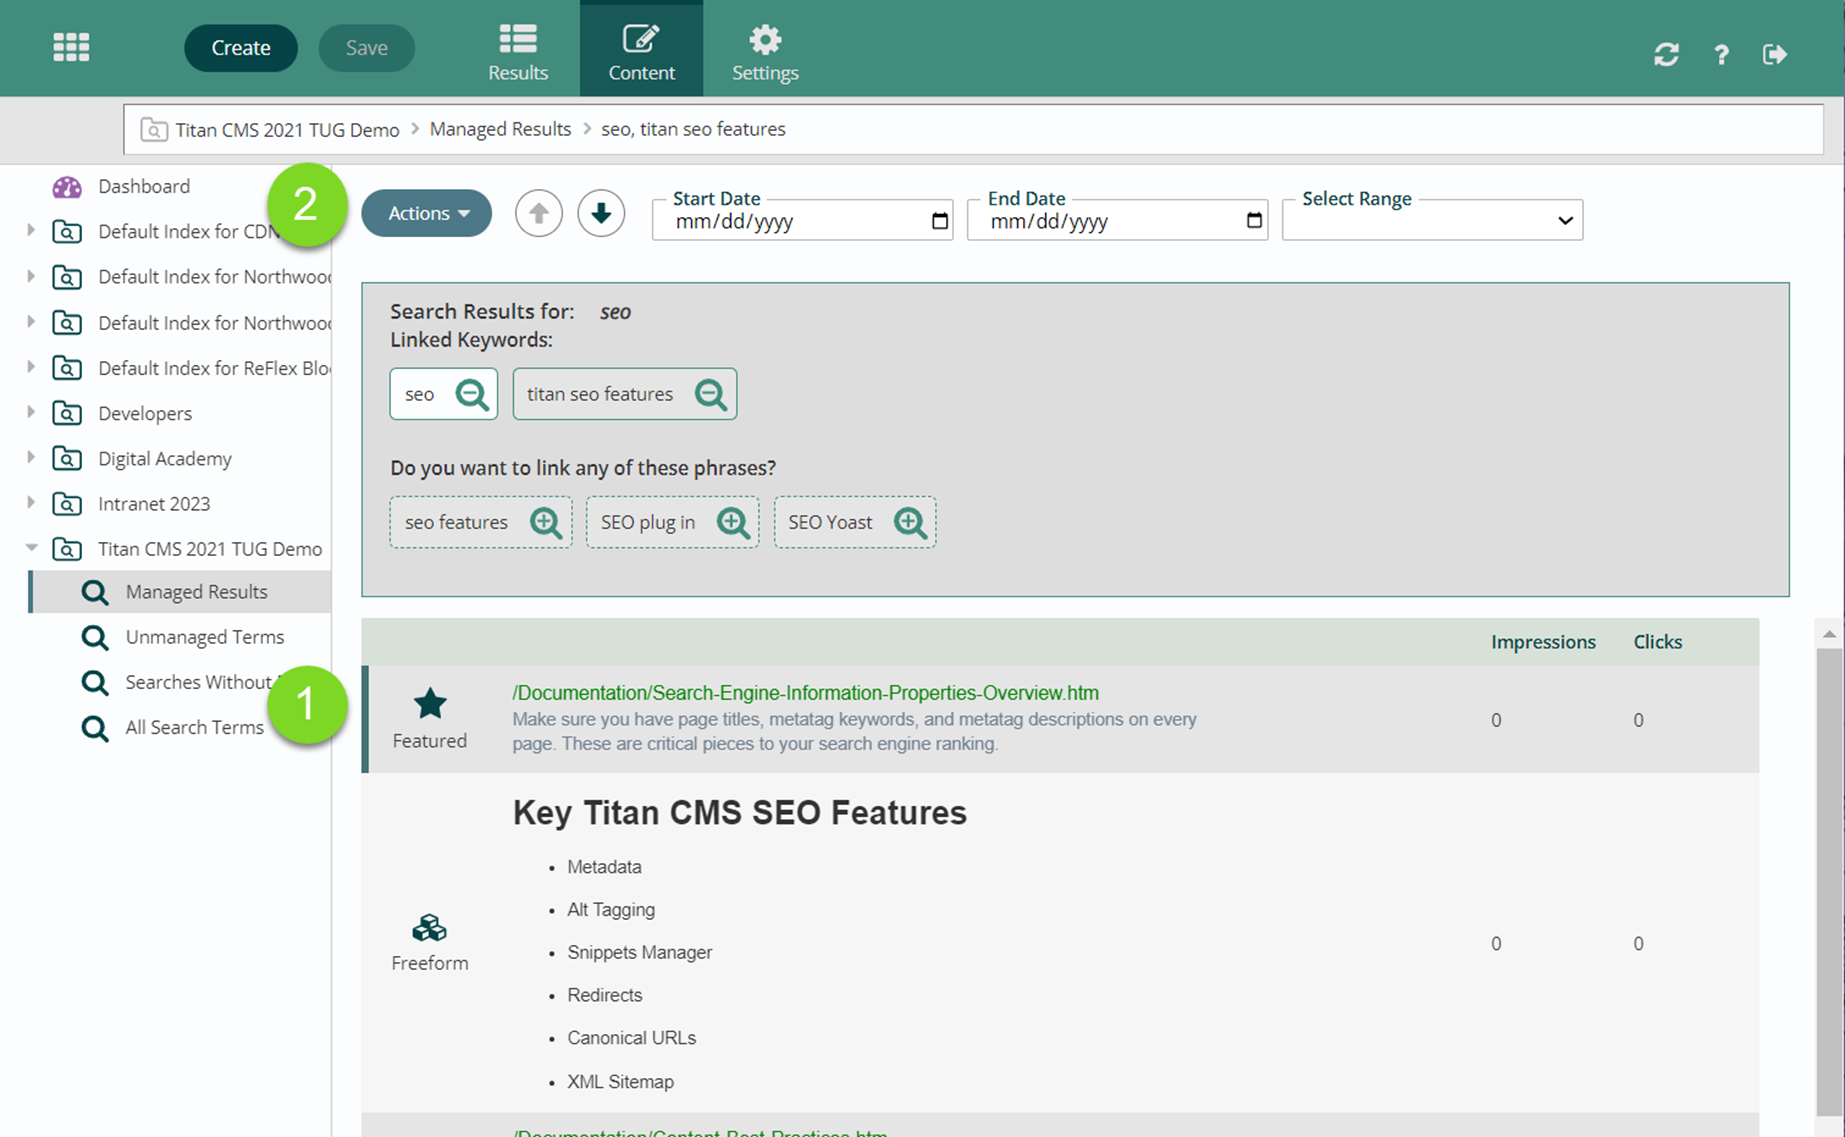Image resolution: width=1845 pixels, height=1137 pixels.
Task: Click the Managed Results magnifier icon
Action: 95,592
